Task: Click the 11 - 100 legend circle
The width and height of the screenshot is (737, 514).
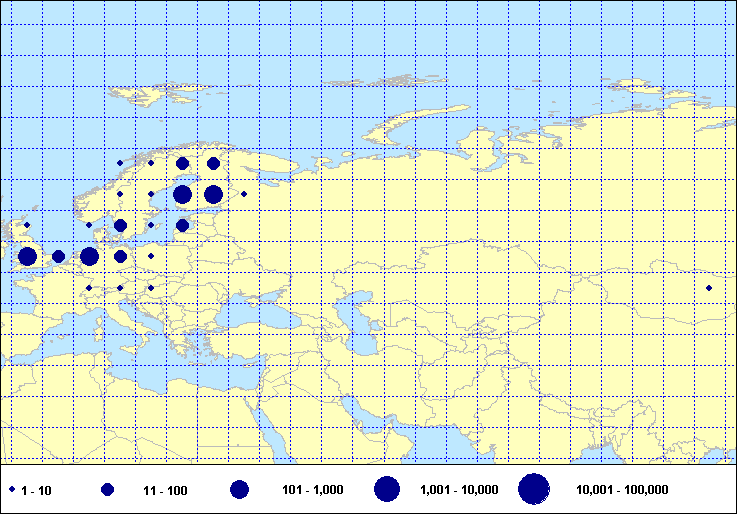Action: pyautogui.click(x=107, y=490)
